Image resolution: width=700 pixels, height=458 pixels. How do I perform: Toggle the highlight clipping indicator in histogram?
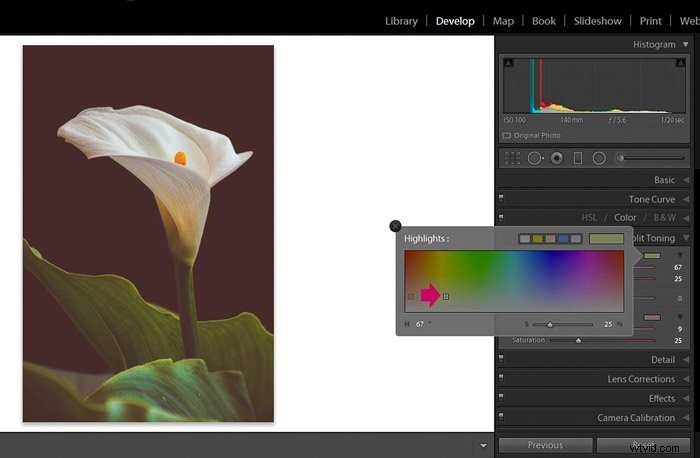(680, 63)
